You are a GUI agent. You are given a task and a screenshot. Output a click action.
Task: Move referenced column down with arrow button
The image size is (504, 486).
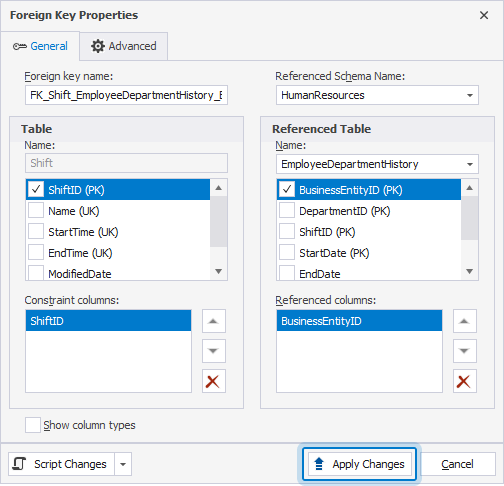[465, 351]
